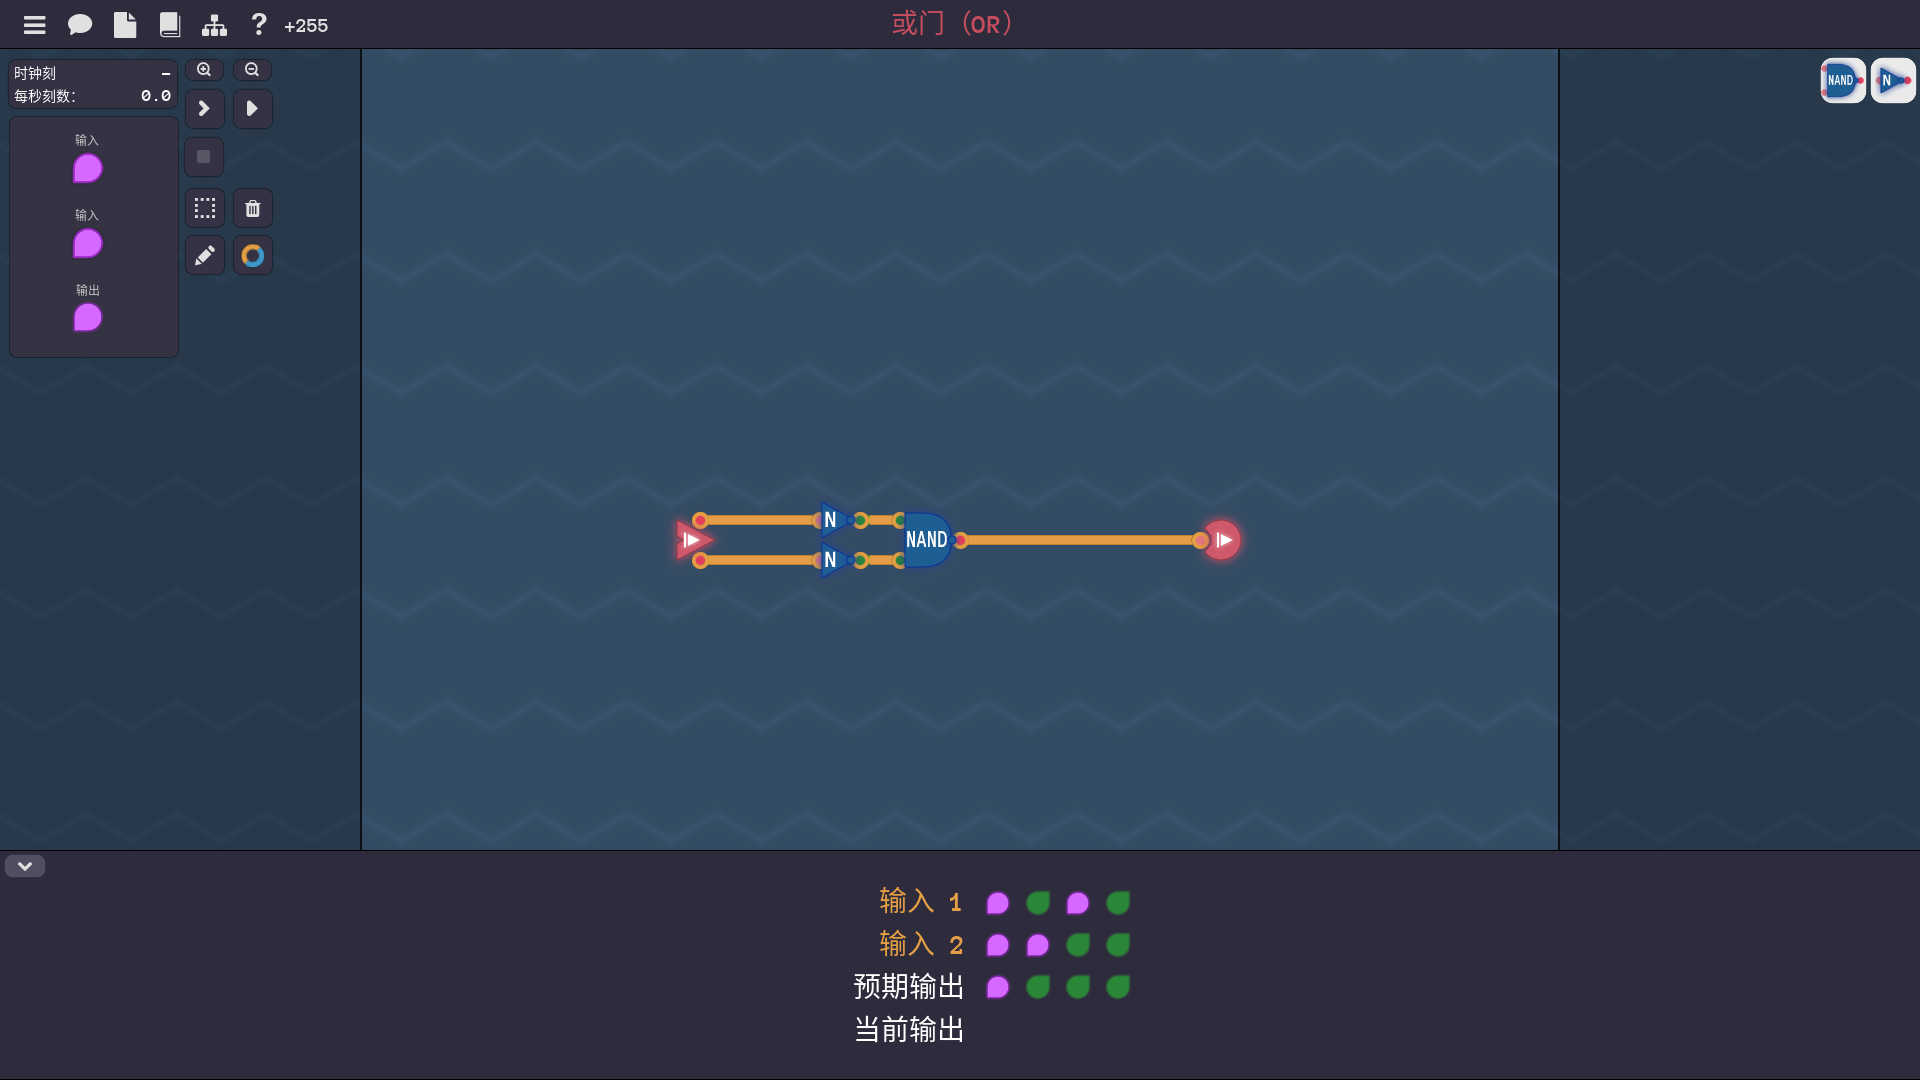Click the new document page icon

125,25
